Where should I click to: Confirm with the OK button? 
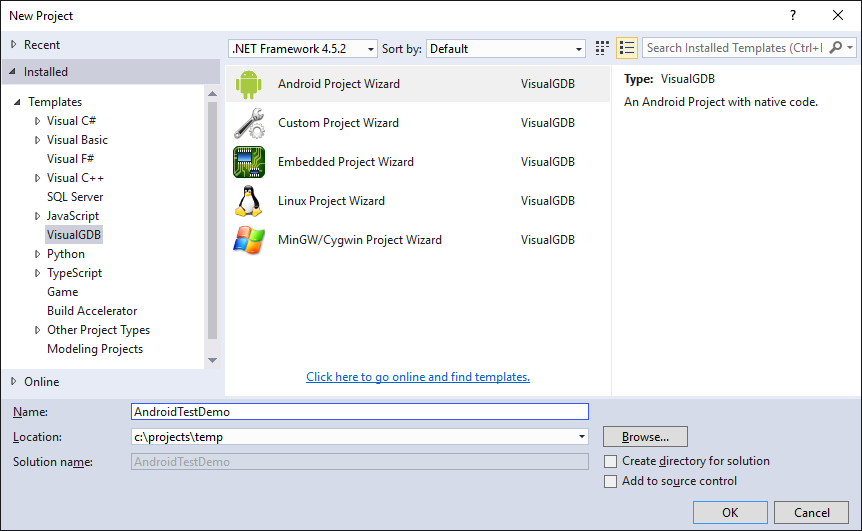[x=730, y=513]
